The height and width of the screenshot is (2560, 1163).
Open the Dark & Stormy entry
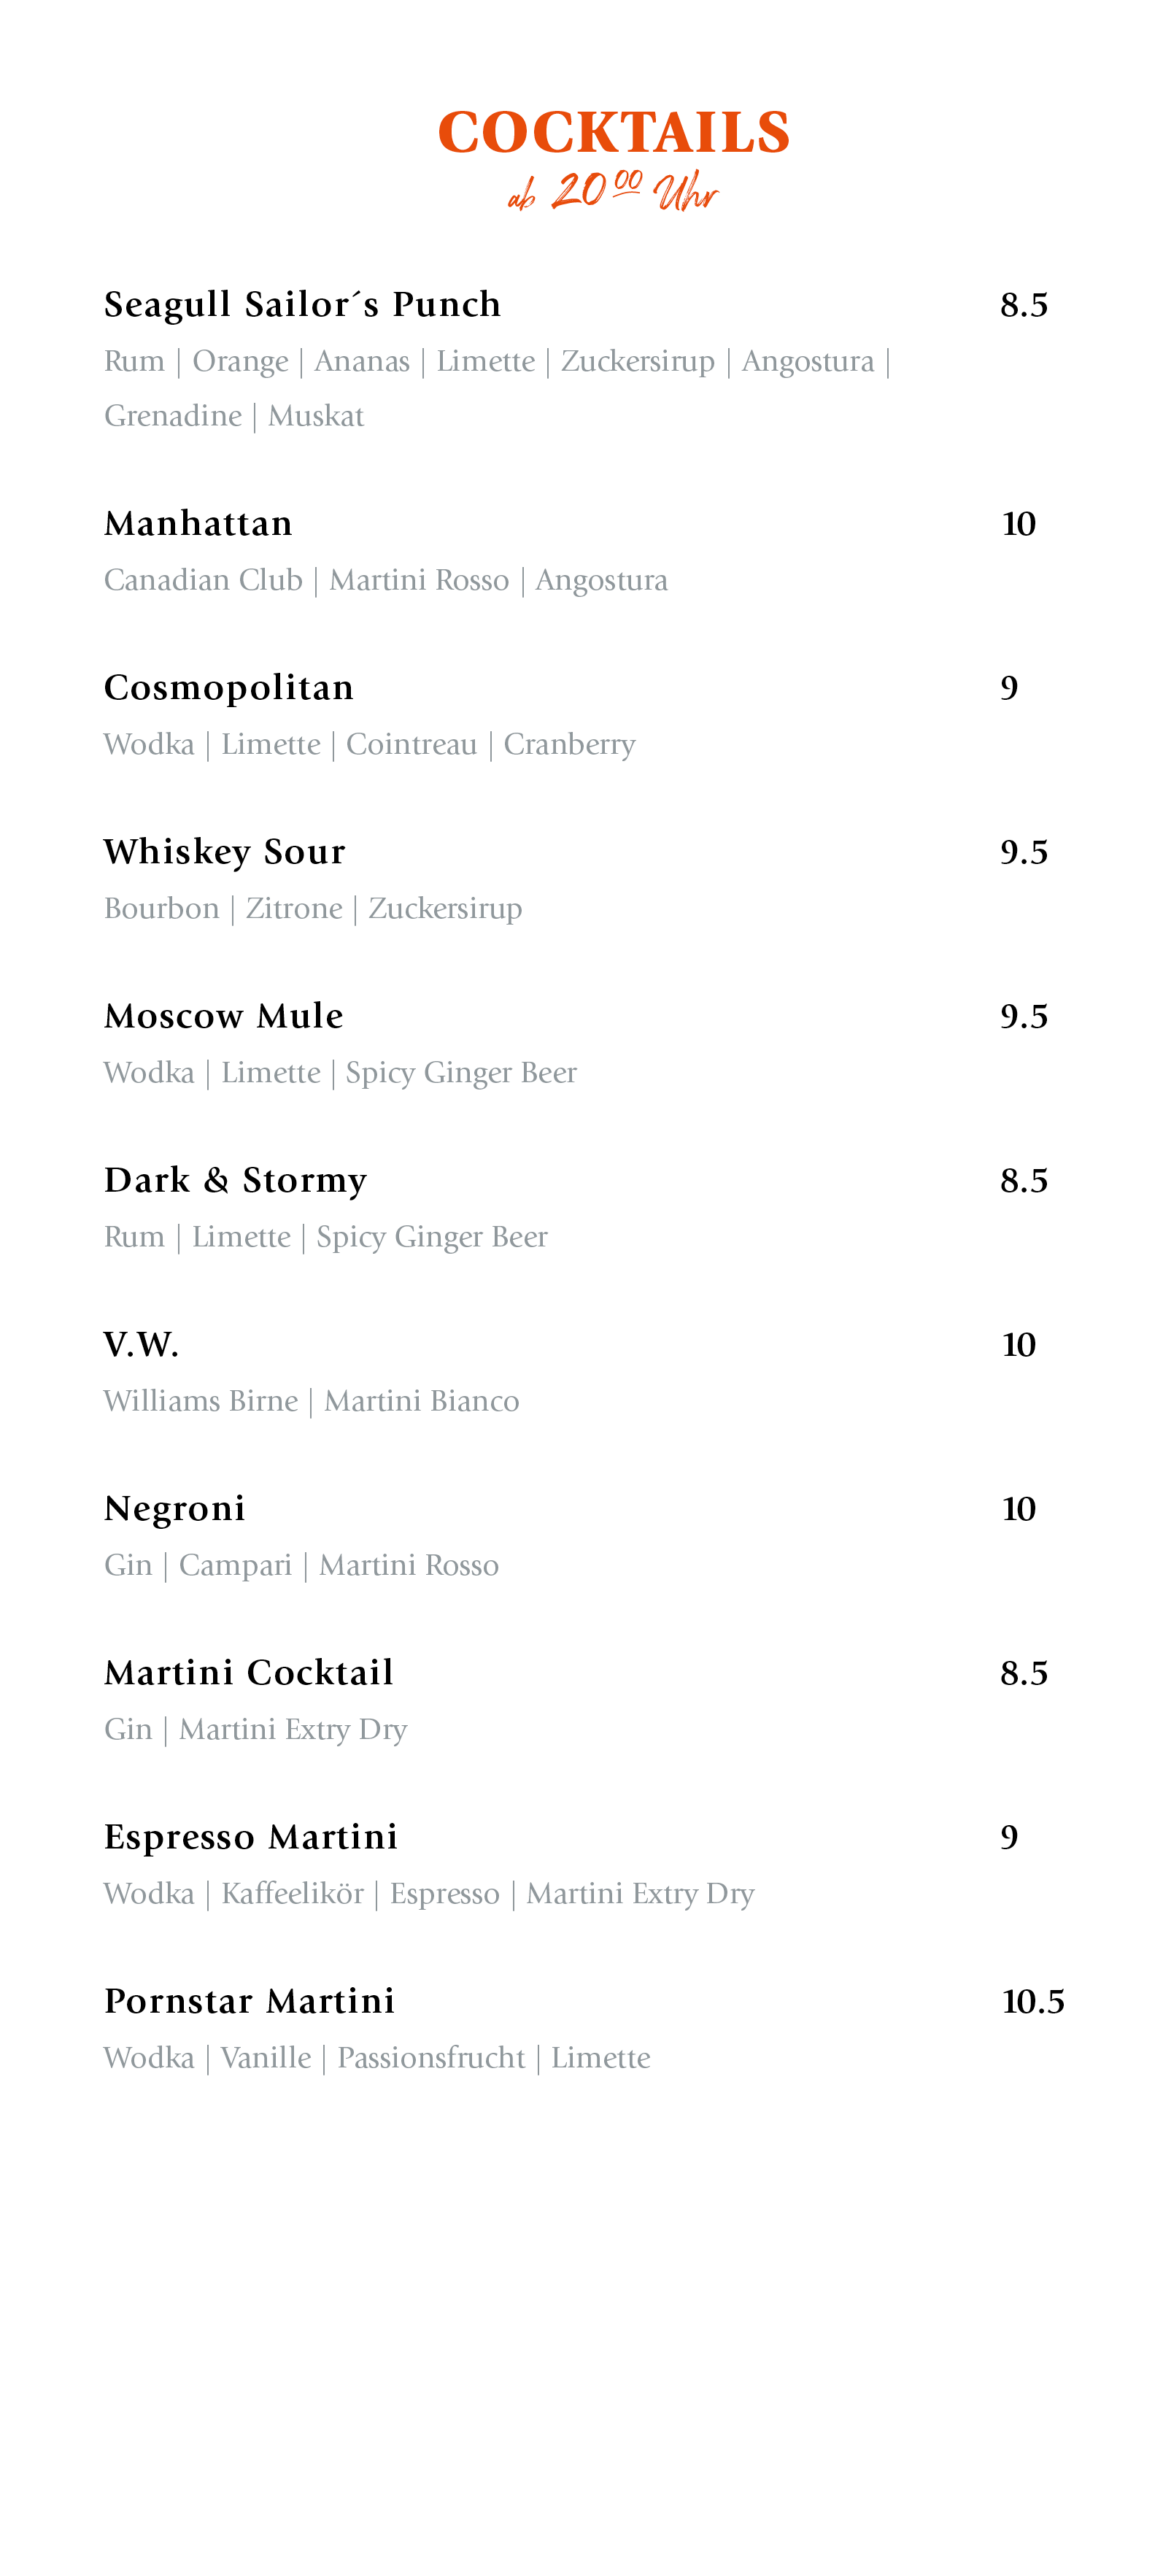click(x=236, y=1180)
